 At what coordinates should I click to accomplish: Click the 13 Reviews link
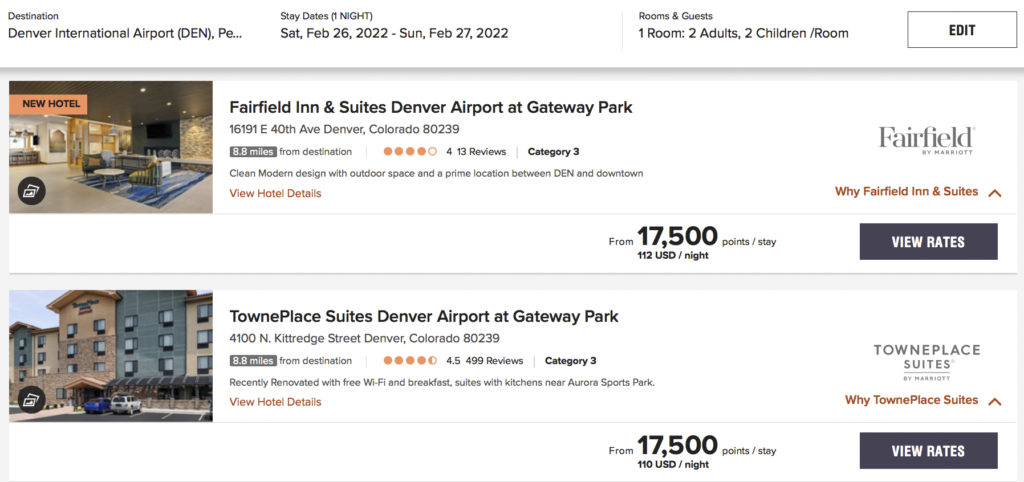pos(481,152)
